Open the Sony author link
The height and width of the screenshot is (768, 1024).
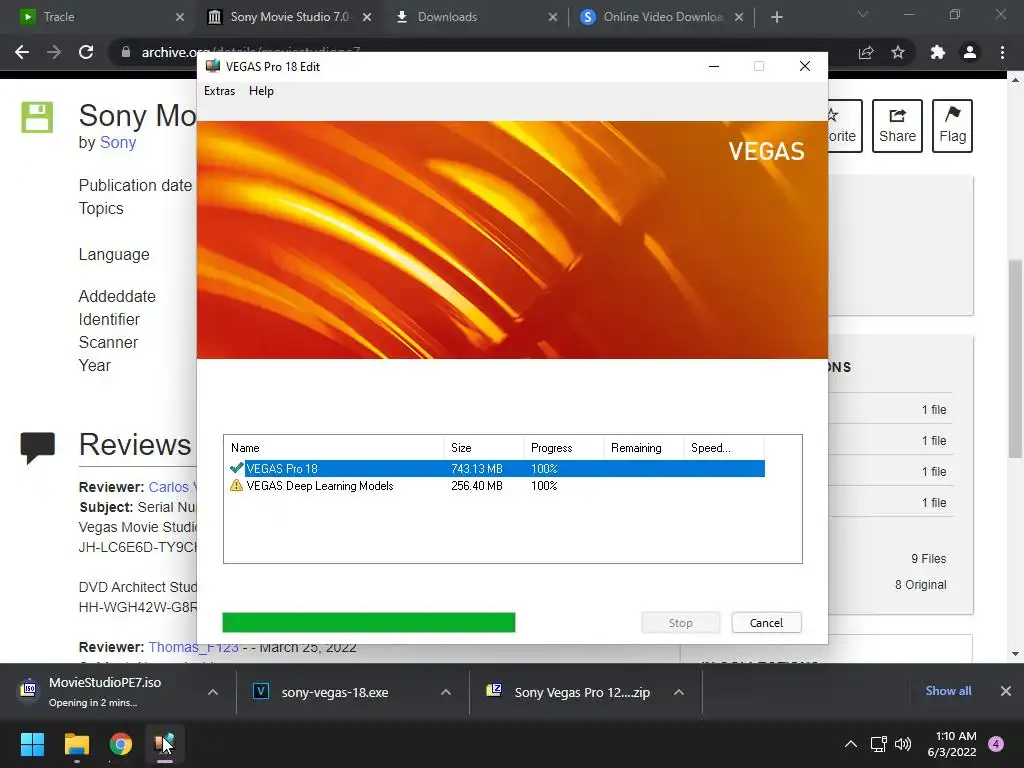pyautogui.click(x=118, y=142)
